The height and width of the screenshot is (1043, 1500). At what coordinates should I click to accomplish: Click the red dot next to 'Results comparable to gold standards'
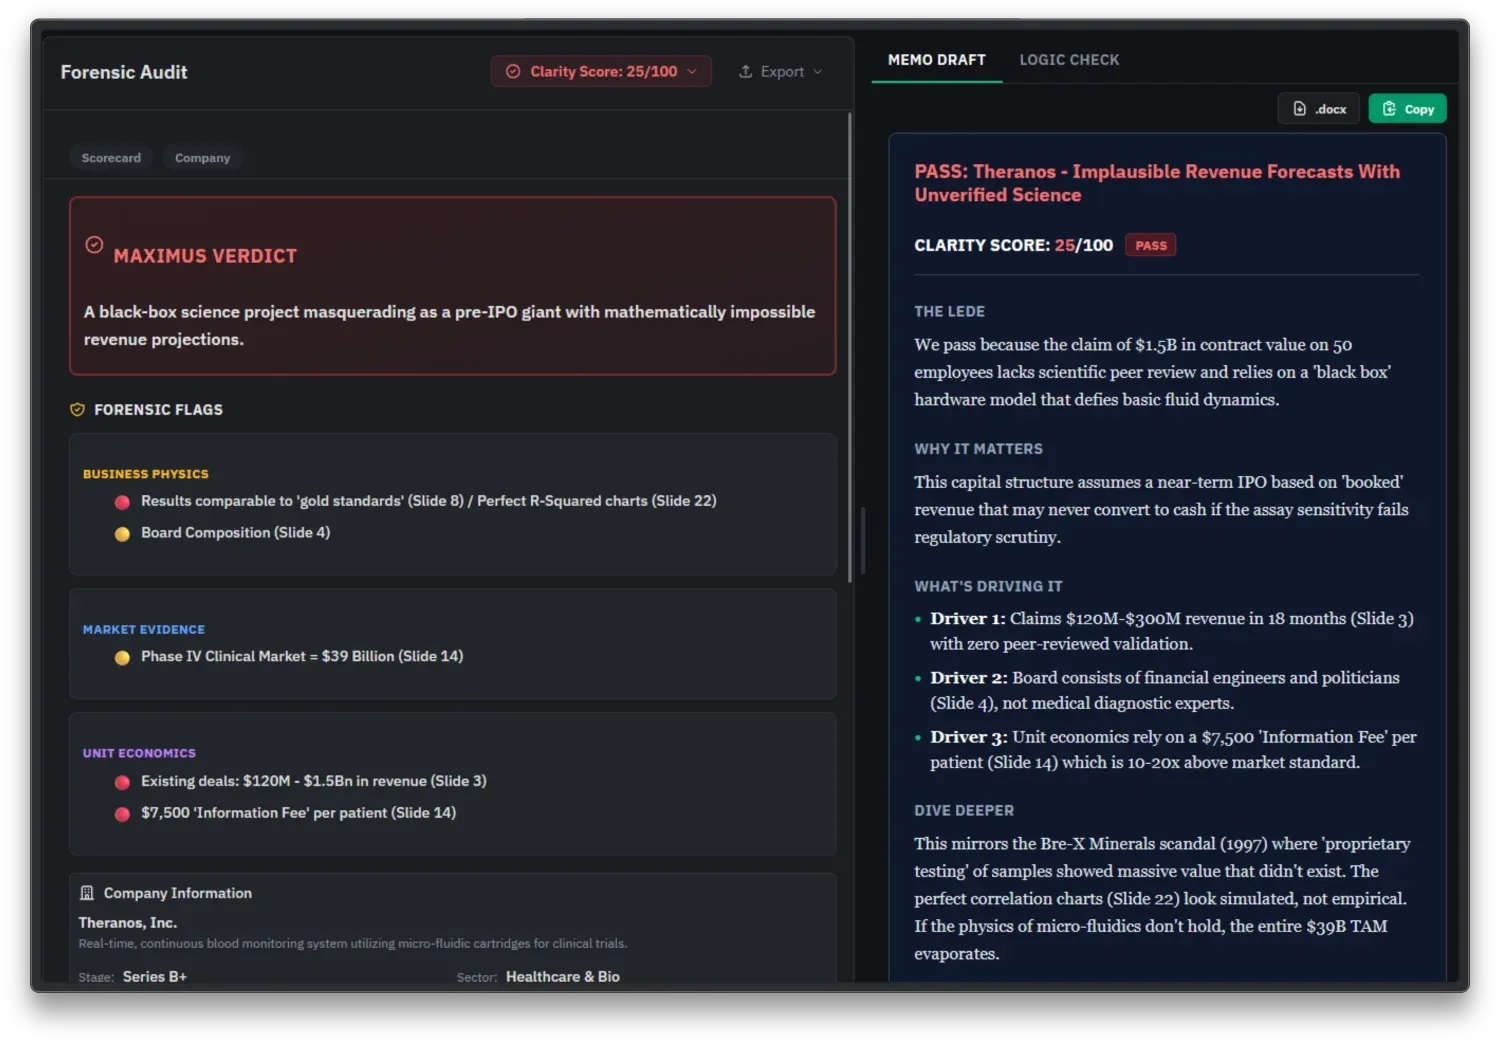122,502
